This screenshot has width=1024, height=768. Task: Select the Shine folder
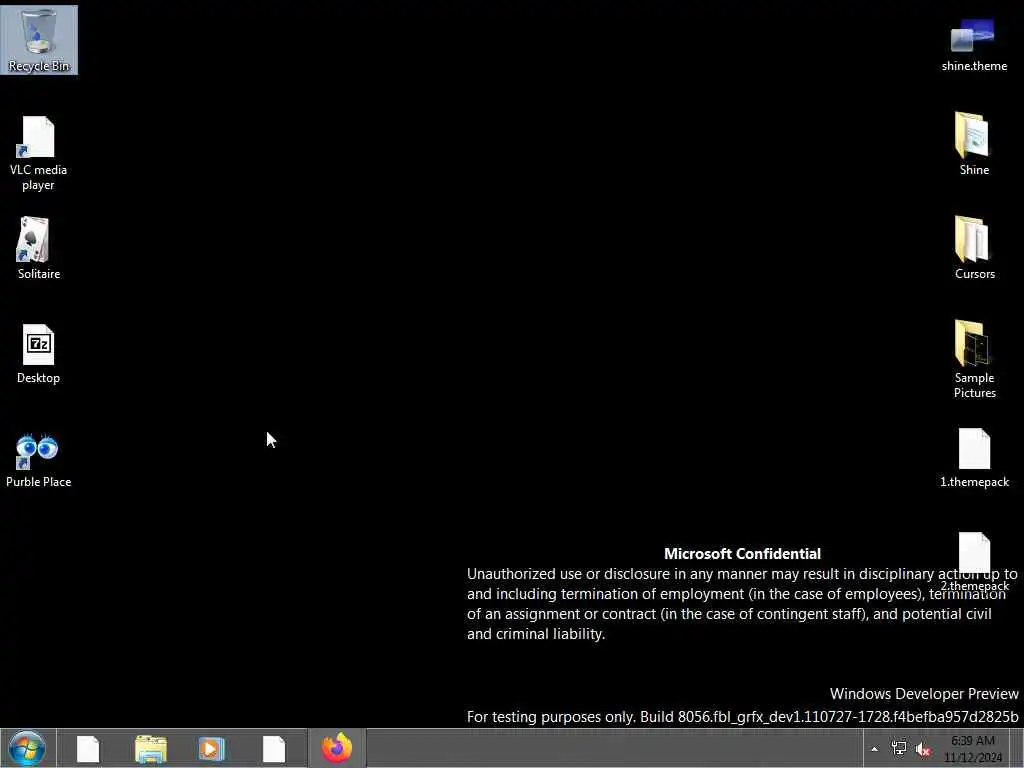tap(974, 144)
